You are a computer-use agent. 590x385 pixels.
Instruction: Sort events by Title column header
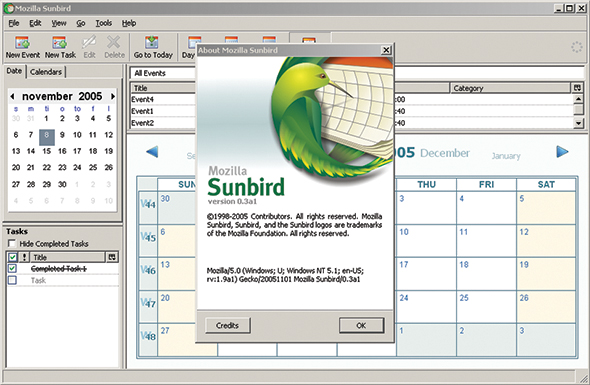pyautogui.click(x=163, y=88)
